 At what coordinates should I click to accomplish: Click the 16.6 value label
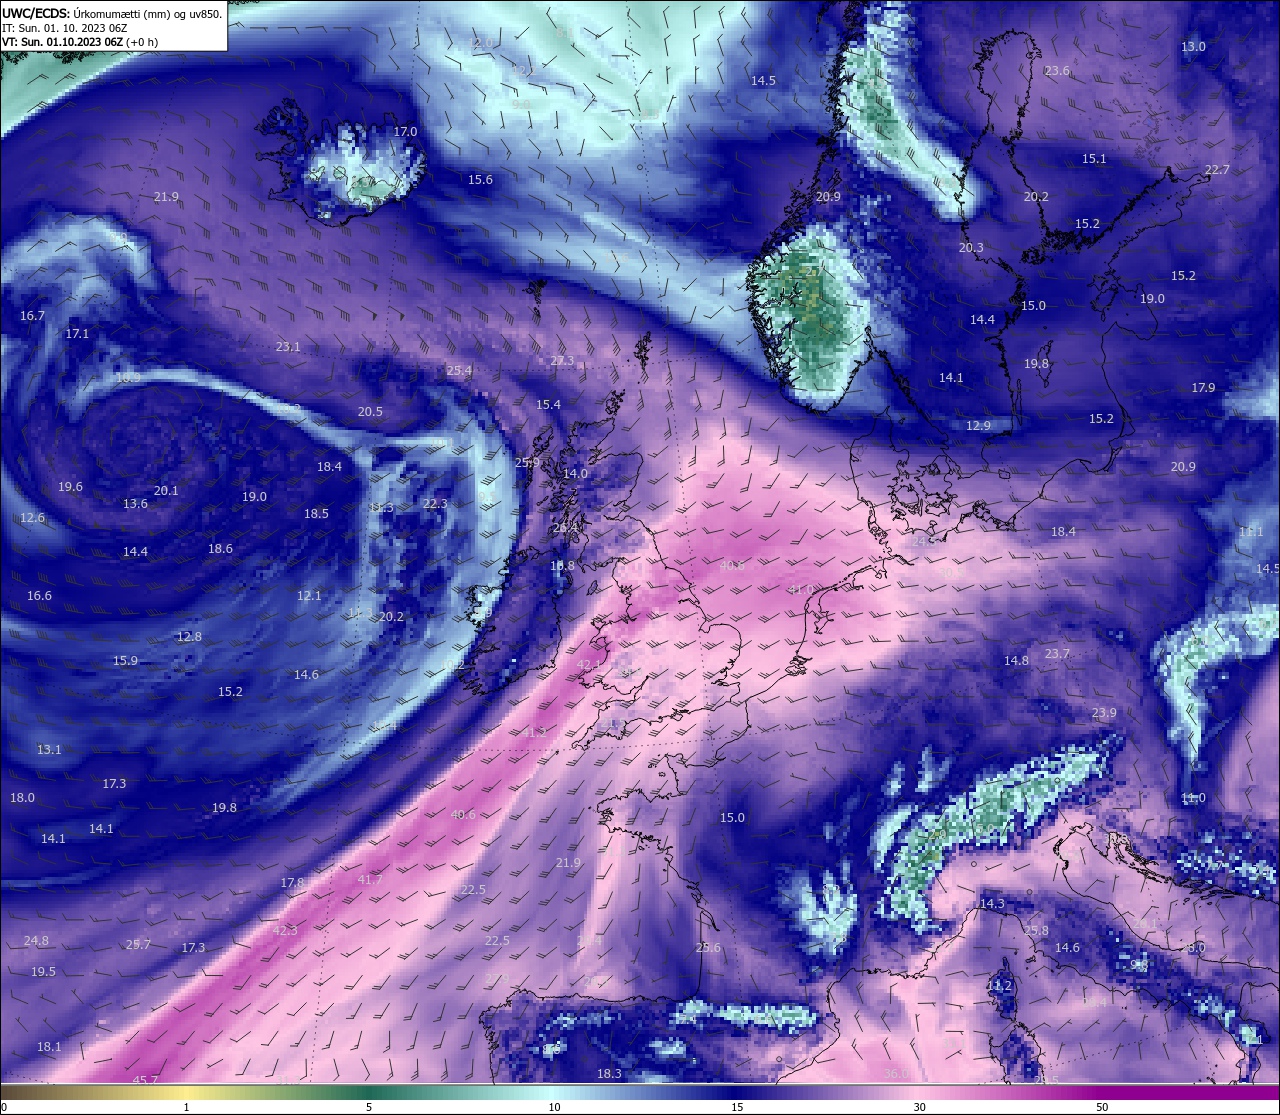click(39, 596)
